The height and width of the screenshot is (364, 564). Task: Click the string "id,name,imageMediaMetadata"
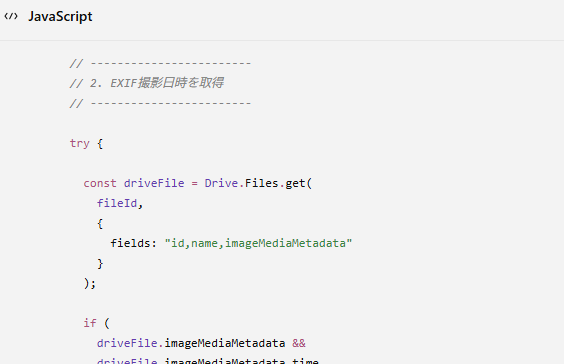point(258,243)
